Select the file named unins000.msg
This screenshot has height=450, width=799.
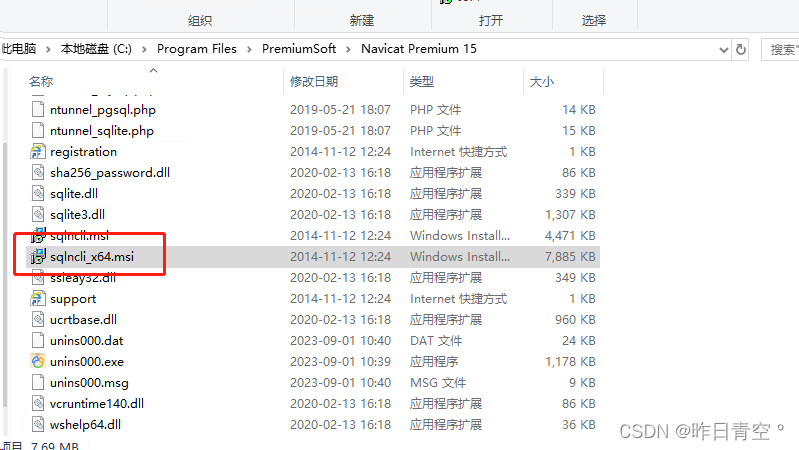tap(89, 382)
